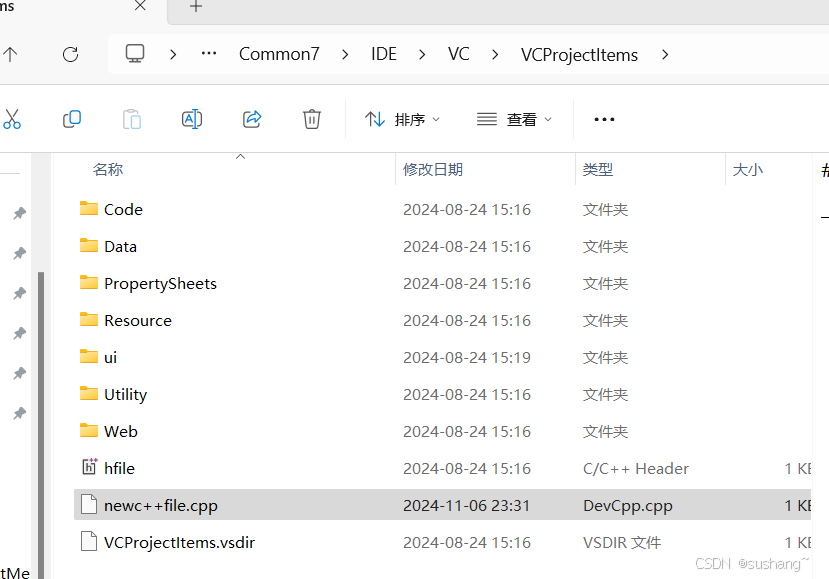Click the VSDIR 文件 type cell
829x579 pixels.
pos(622,543)
